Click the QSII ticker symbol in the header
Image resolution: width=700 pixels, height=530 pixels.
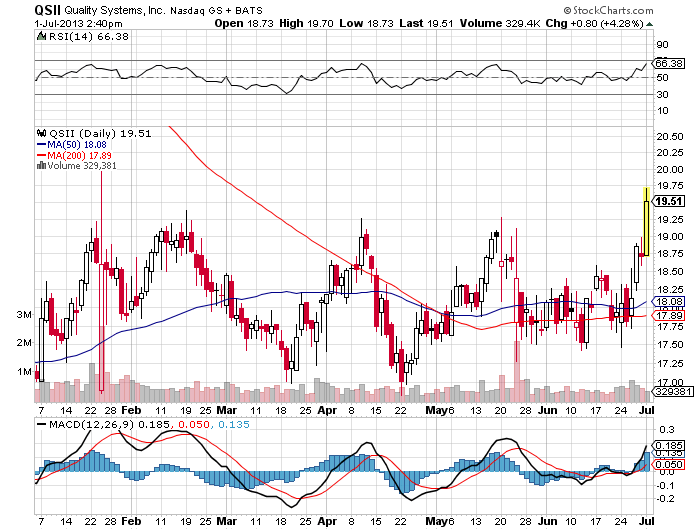pyautogui.click(x=48, y=10)
